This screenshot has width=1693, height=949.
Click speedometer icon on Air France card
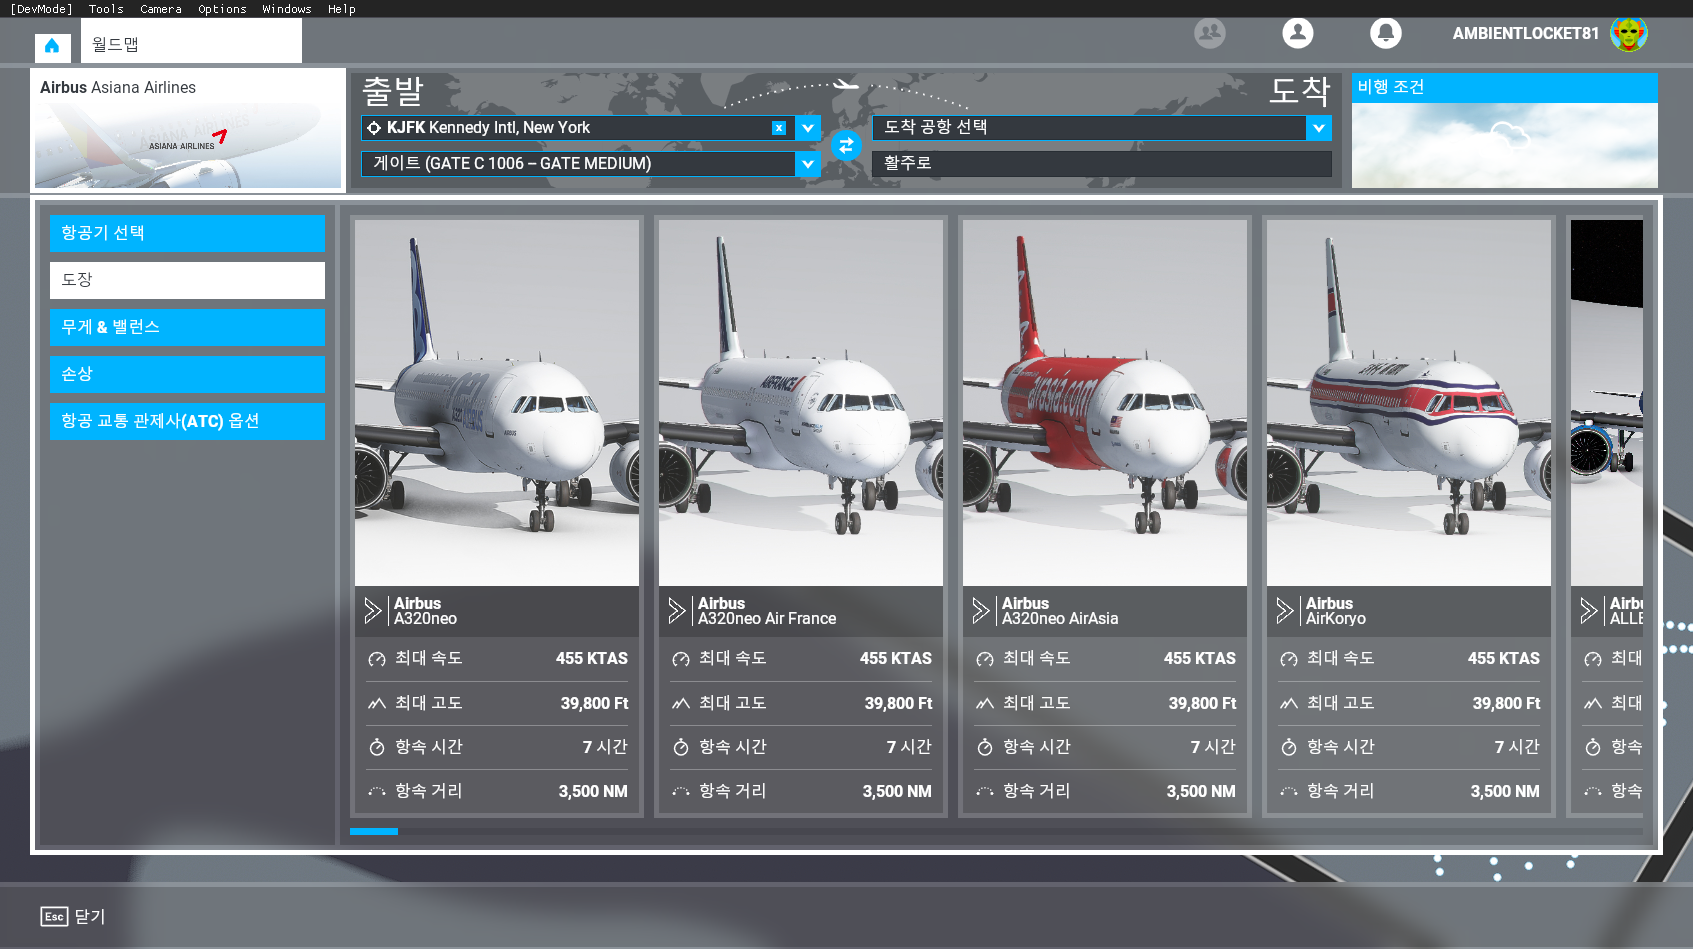681,659
